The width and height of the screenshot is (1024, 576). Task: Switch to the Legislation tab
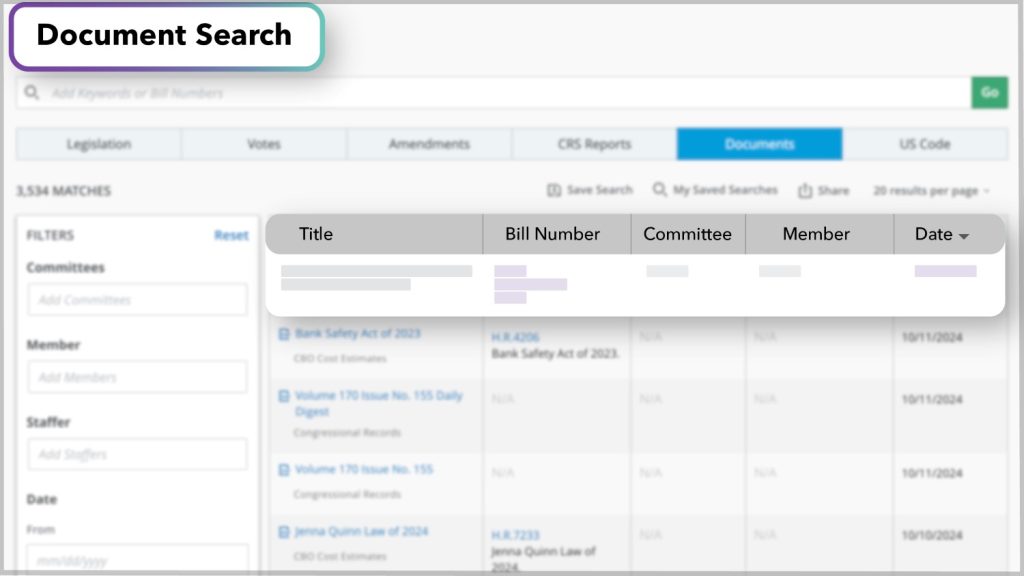pyautogui.click(x=97, y=144)
